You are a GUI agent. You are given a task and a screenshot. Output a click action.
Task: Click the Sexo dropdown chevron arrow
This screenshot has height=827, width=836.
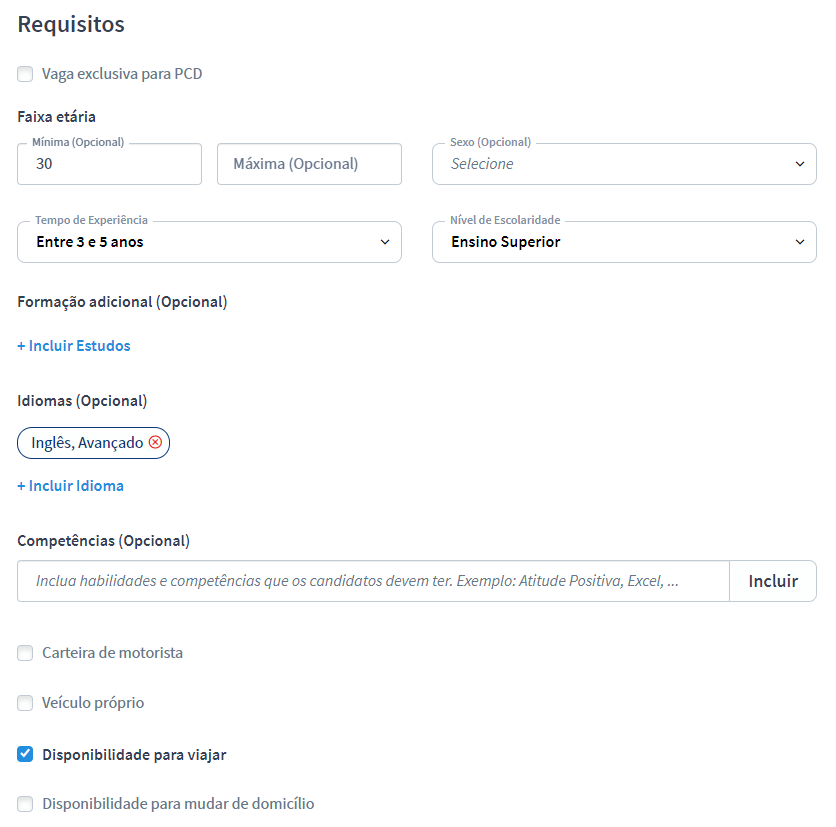tap(799, 164)
